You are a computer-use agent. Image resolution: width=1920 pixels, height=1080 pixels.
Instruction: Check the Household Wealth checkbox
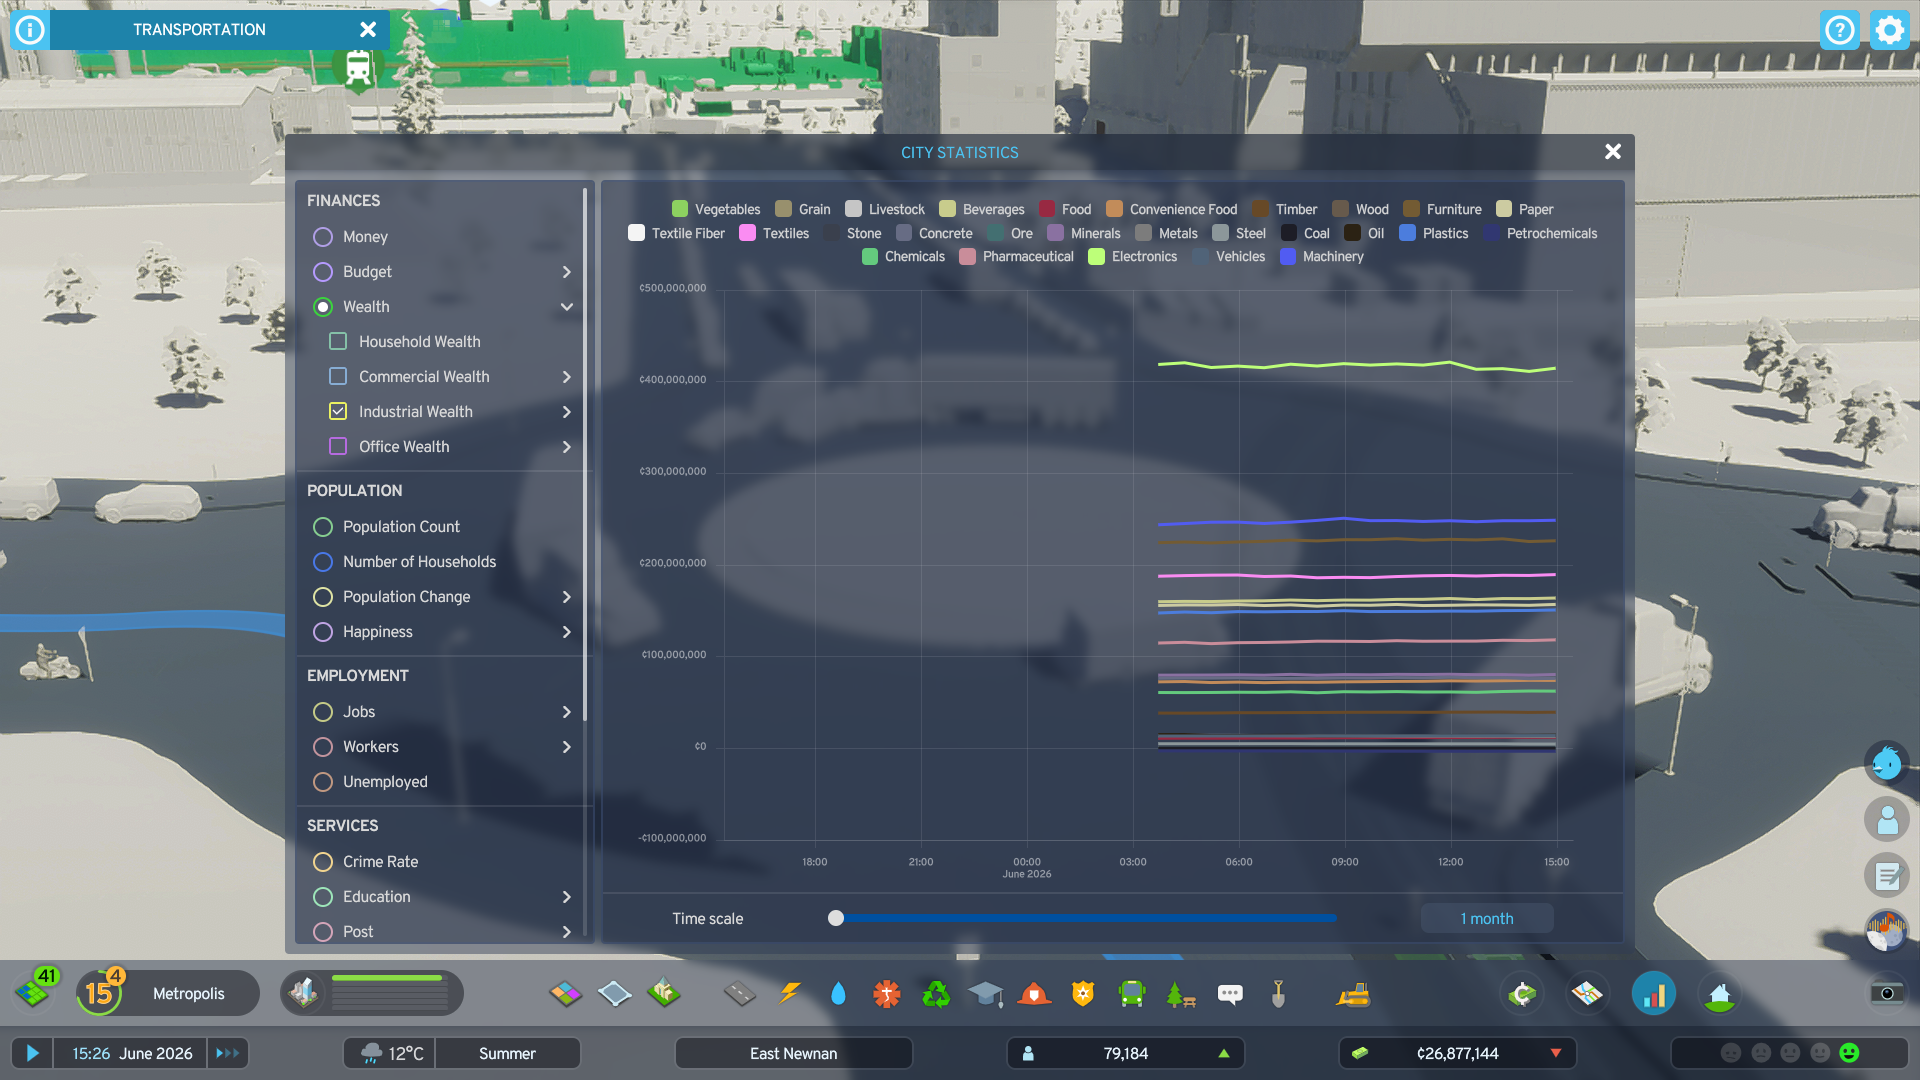pos(338,342)
